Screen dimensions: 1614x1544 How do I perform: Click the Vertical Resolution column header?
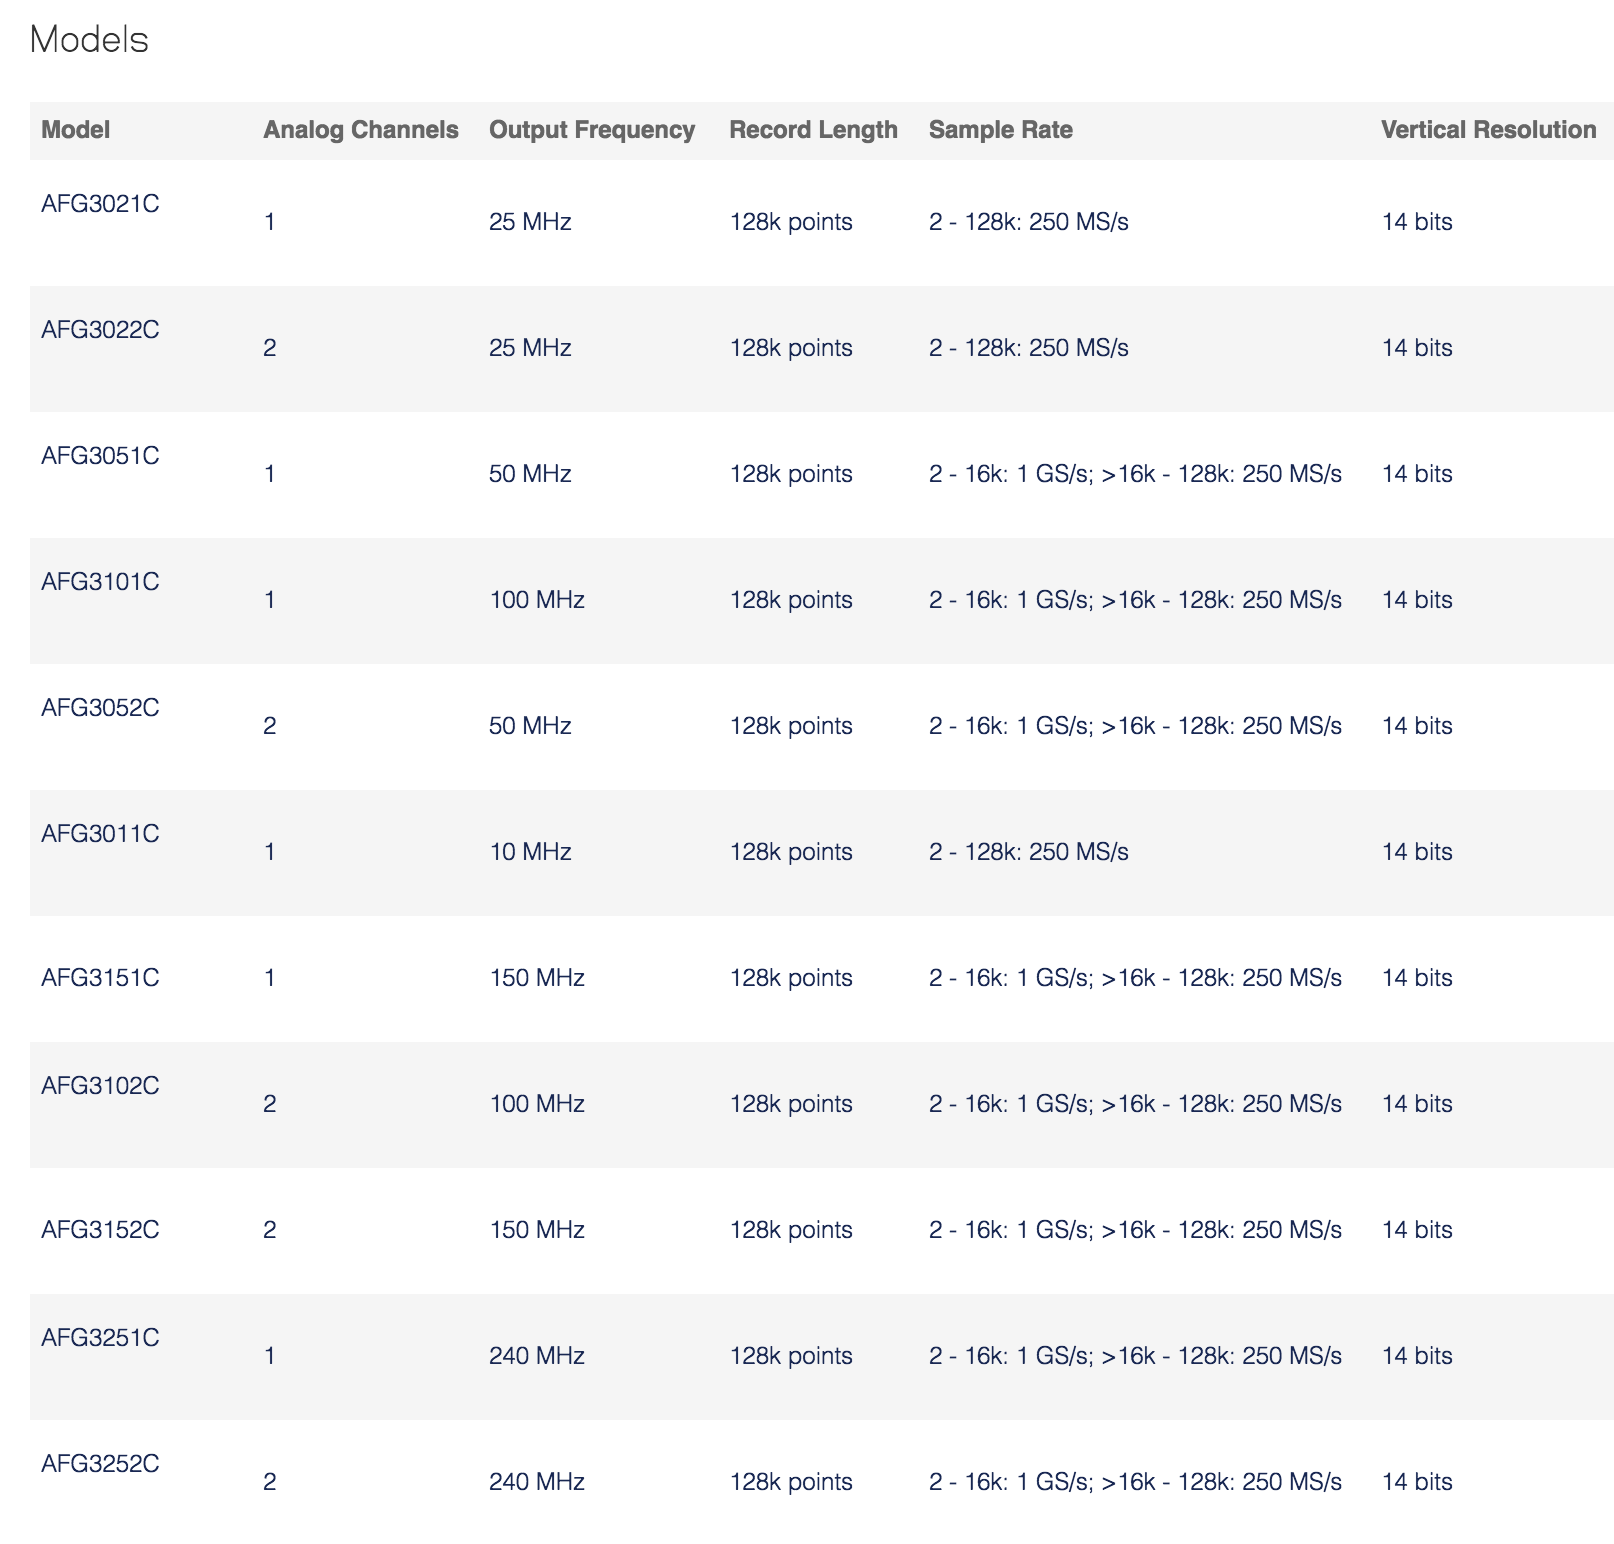(x=1488, y=130)
